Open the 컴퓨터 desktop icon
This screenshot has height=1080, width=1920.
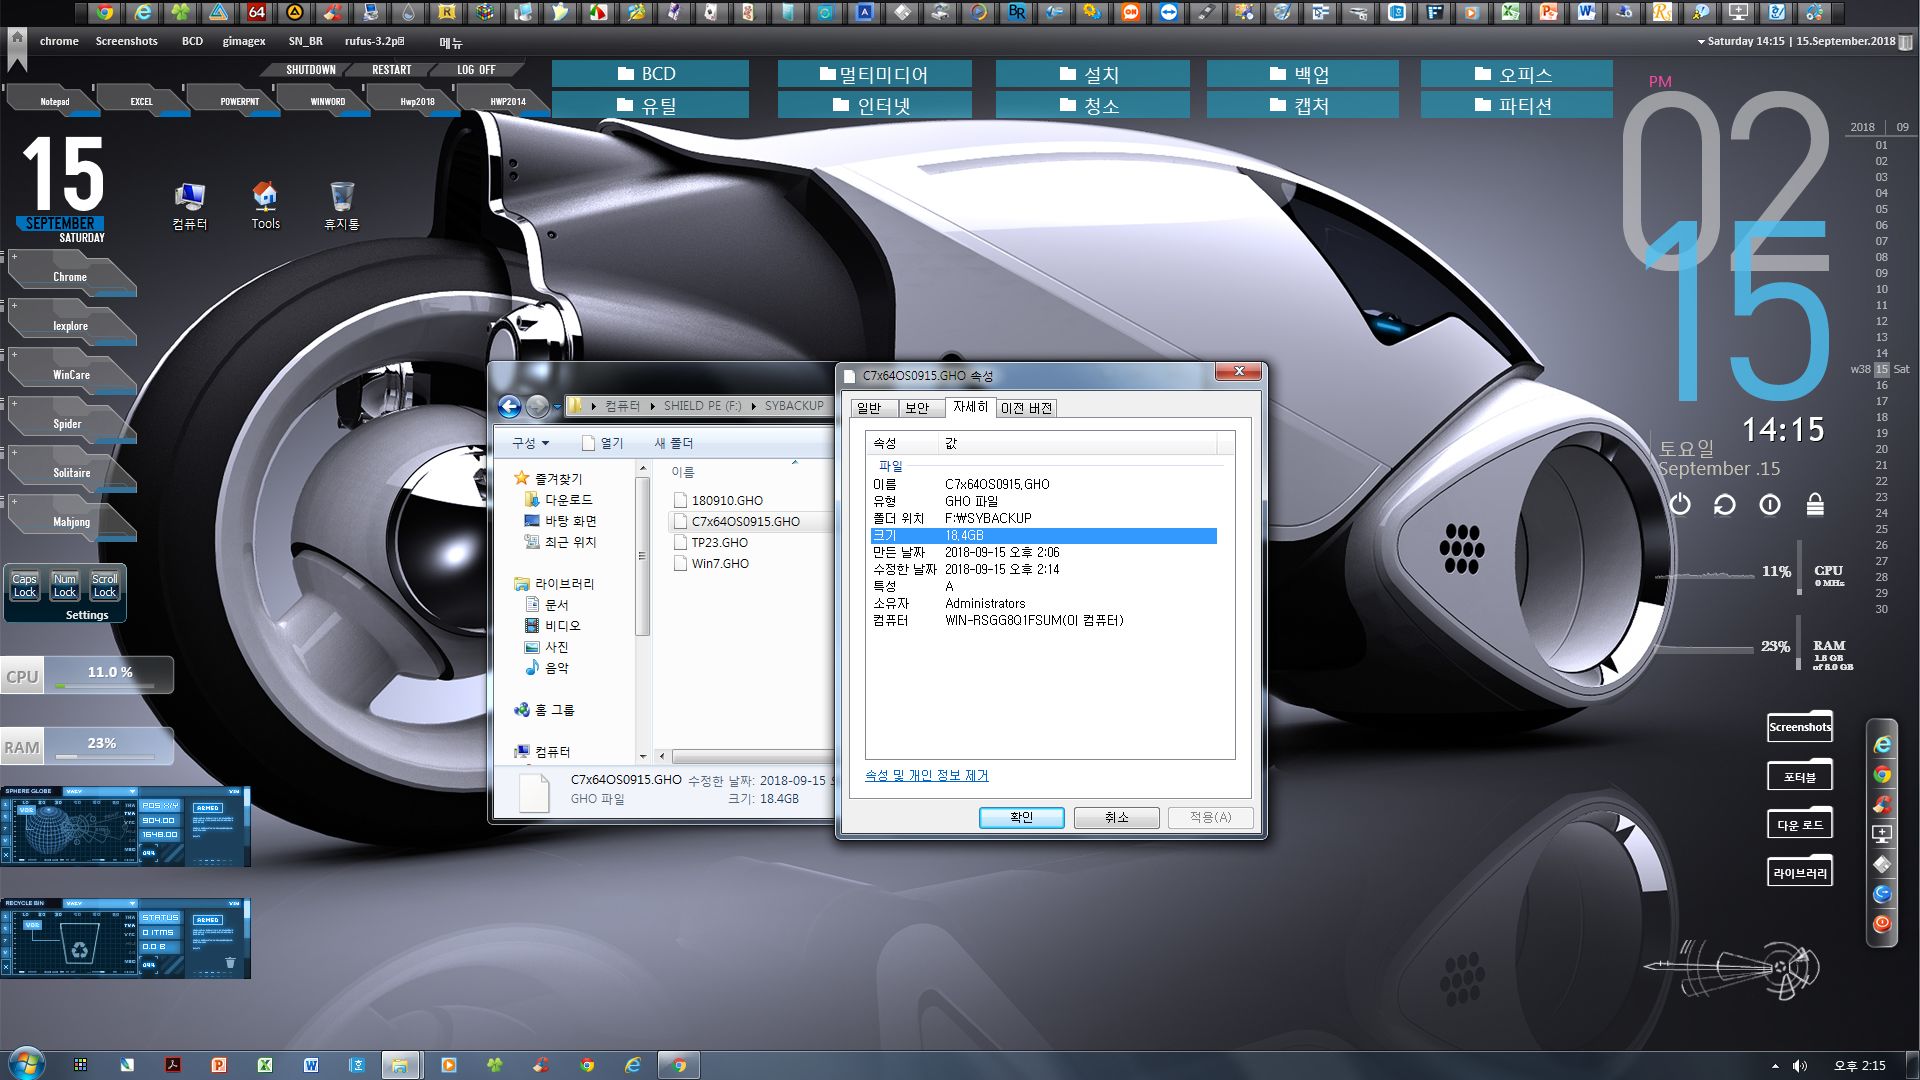189,206
